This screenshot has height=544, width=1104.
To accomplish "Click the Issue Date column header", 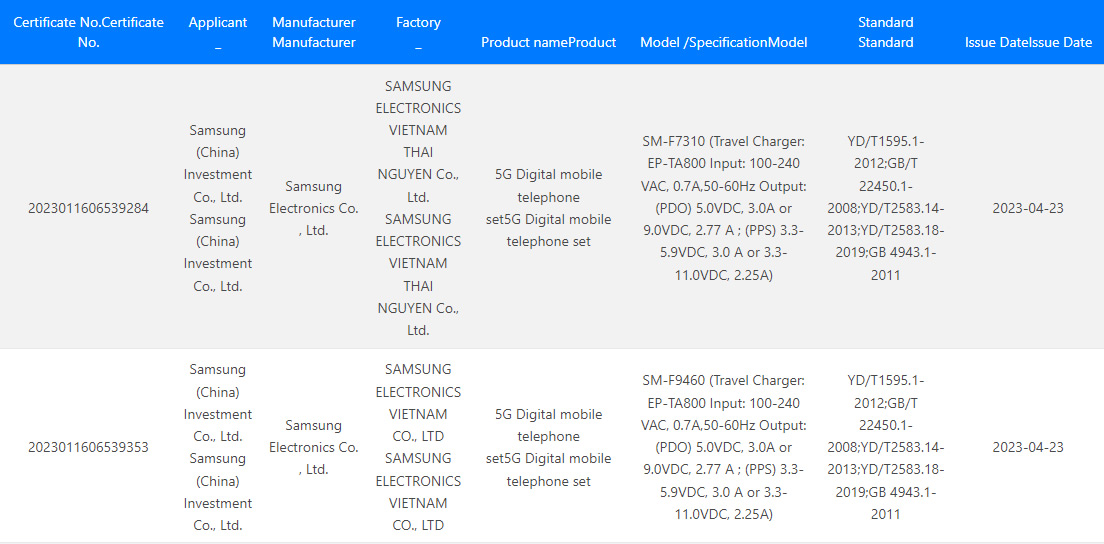I will pyautogui.click(x=1029, y=42).
